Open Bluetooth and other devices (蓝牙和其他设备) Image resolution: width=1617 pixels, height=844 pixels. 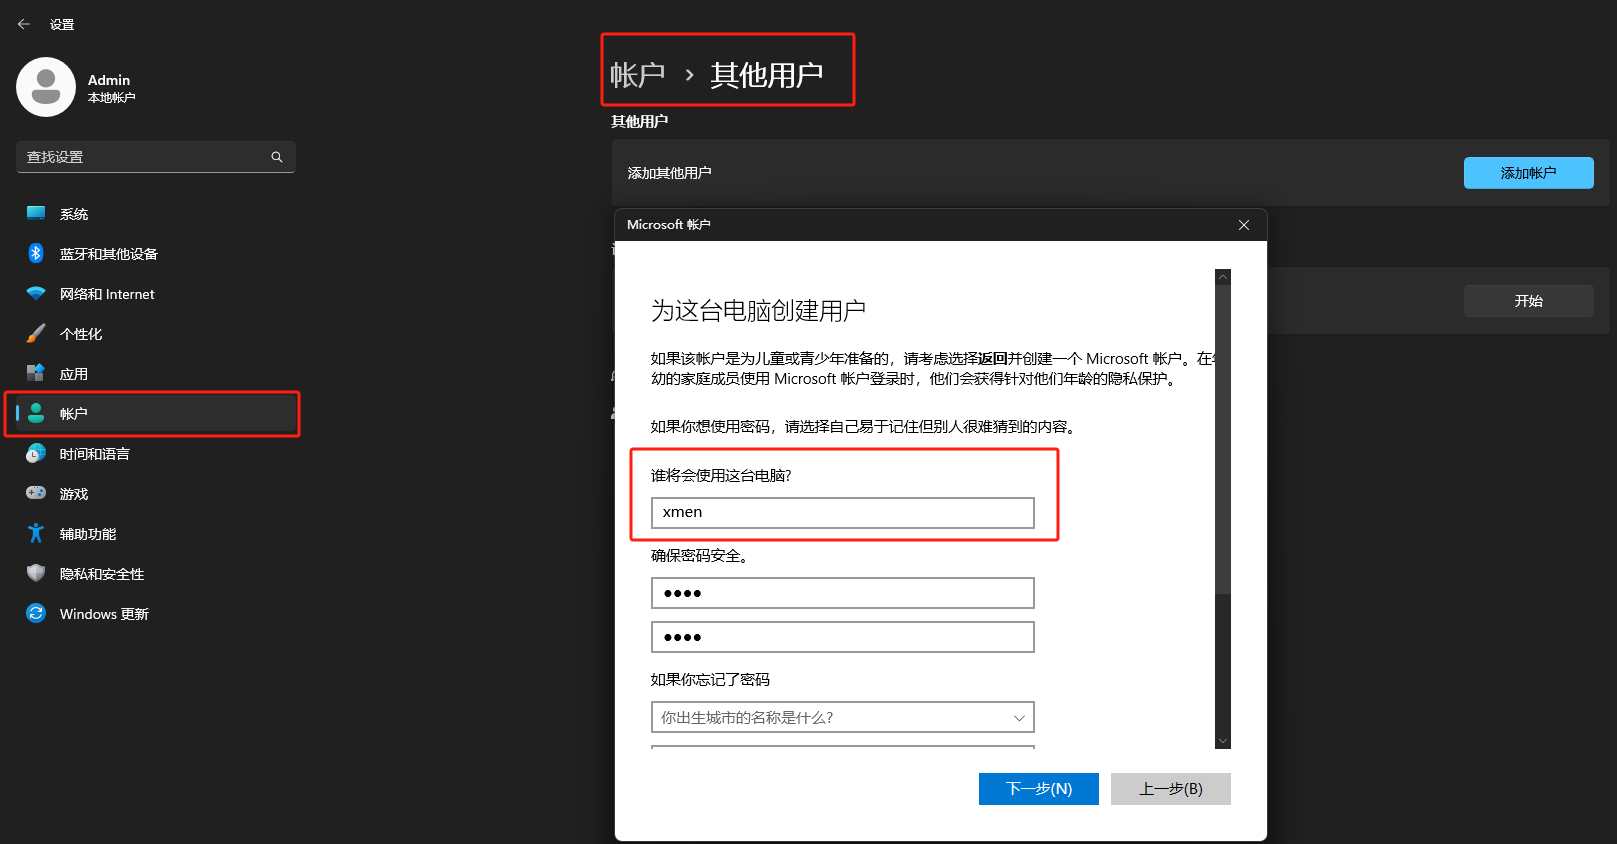click(x=108, y=254)
